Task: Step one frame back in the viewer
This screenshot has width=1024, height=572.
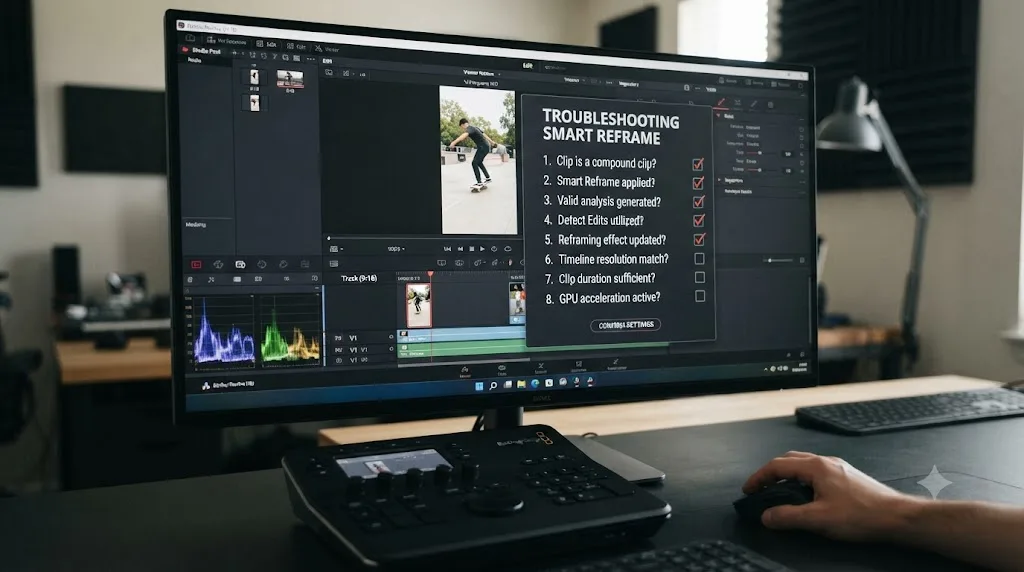Action: pos(460,249)
